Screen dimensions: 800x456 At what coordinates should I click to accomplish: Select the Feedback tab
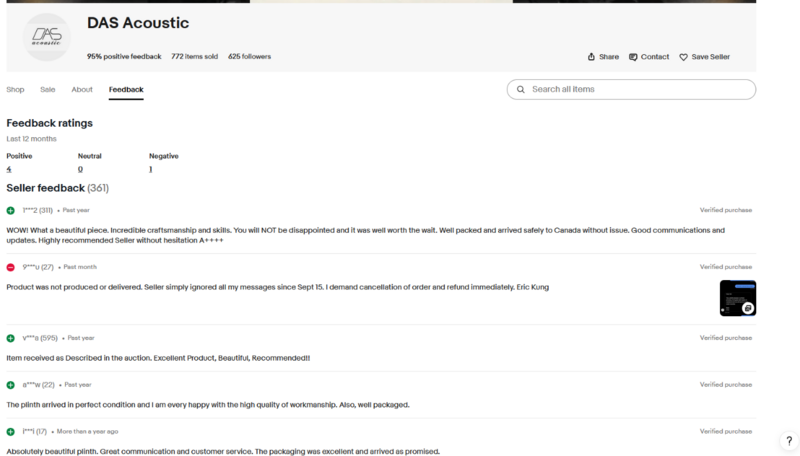click(x=126, y=90)
